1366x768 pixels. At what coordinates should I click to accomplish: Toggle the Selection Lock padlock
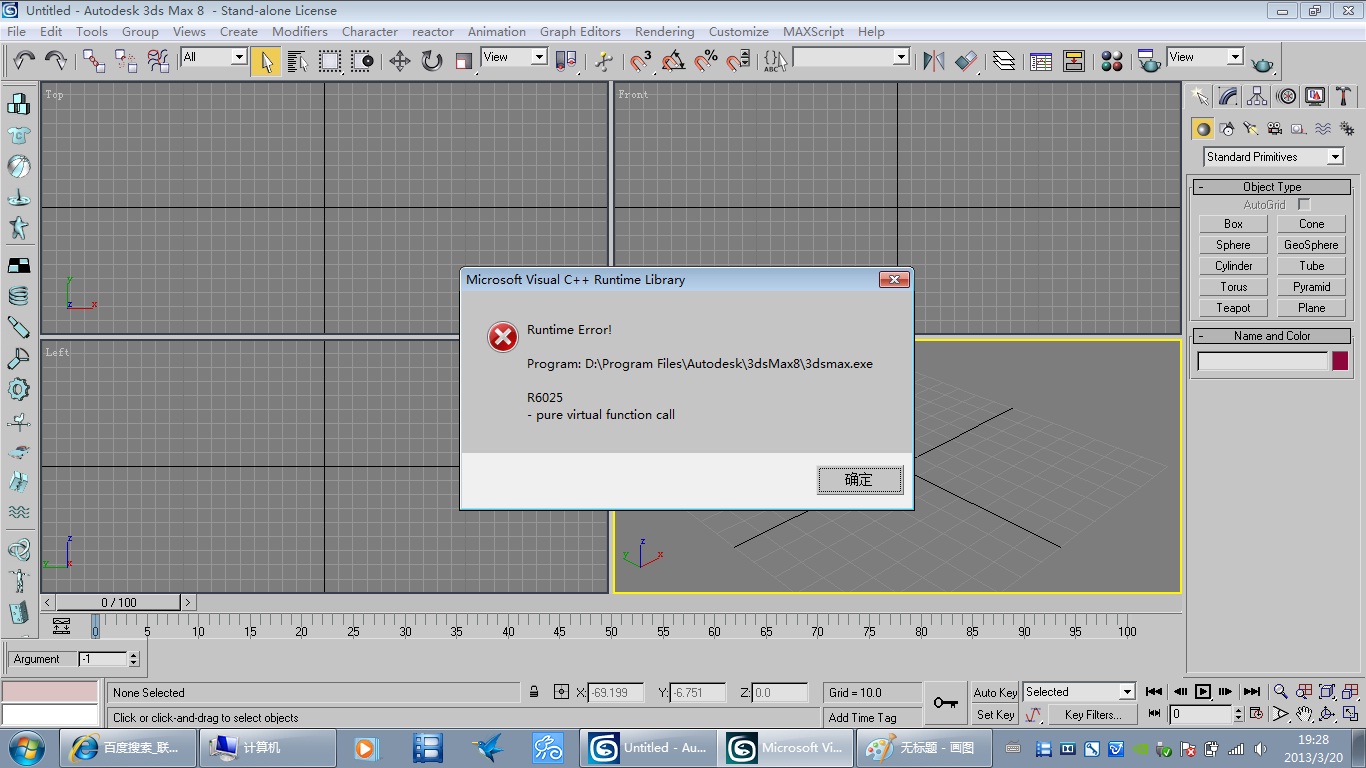[x=534, y=692]
